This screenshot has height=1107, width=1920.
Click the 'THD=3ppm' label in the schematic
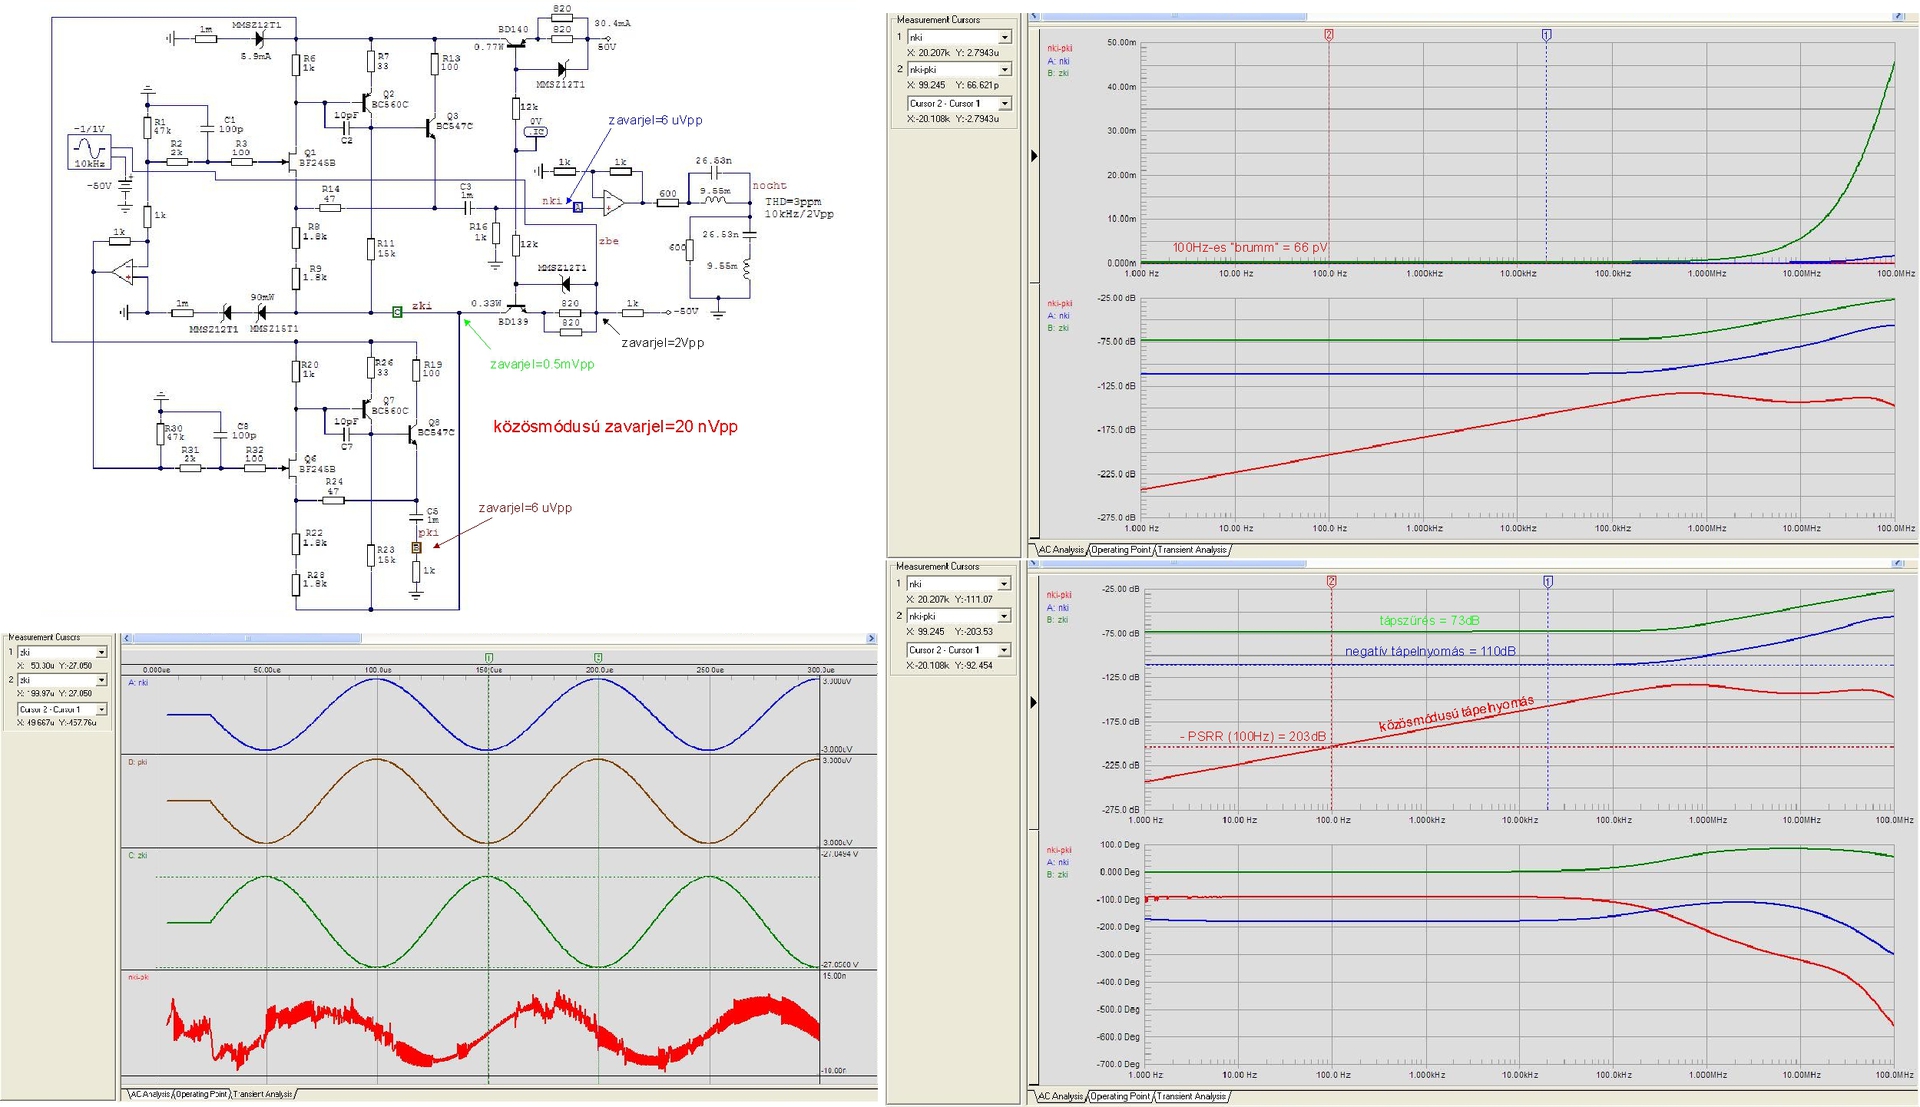(x=793, y=202)
